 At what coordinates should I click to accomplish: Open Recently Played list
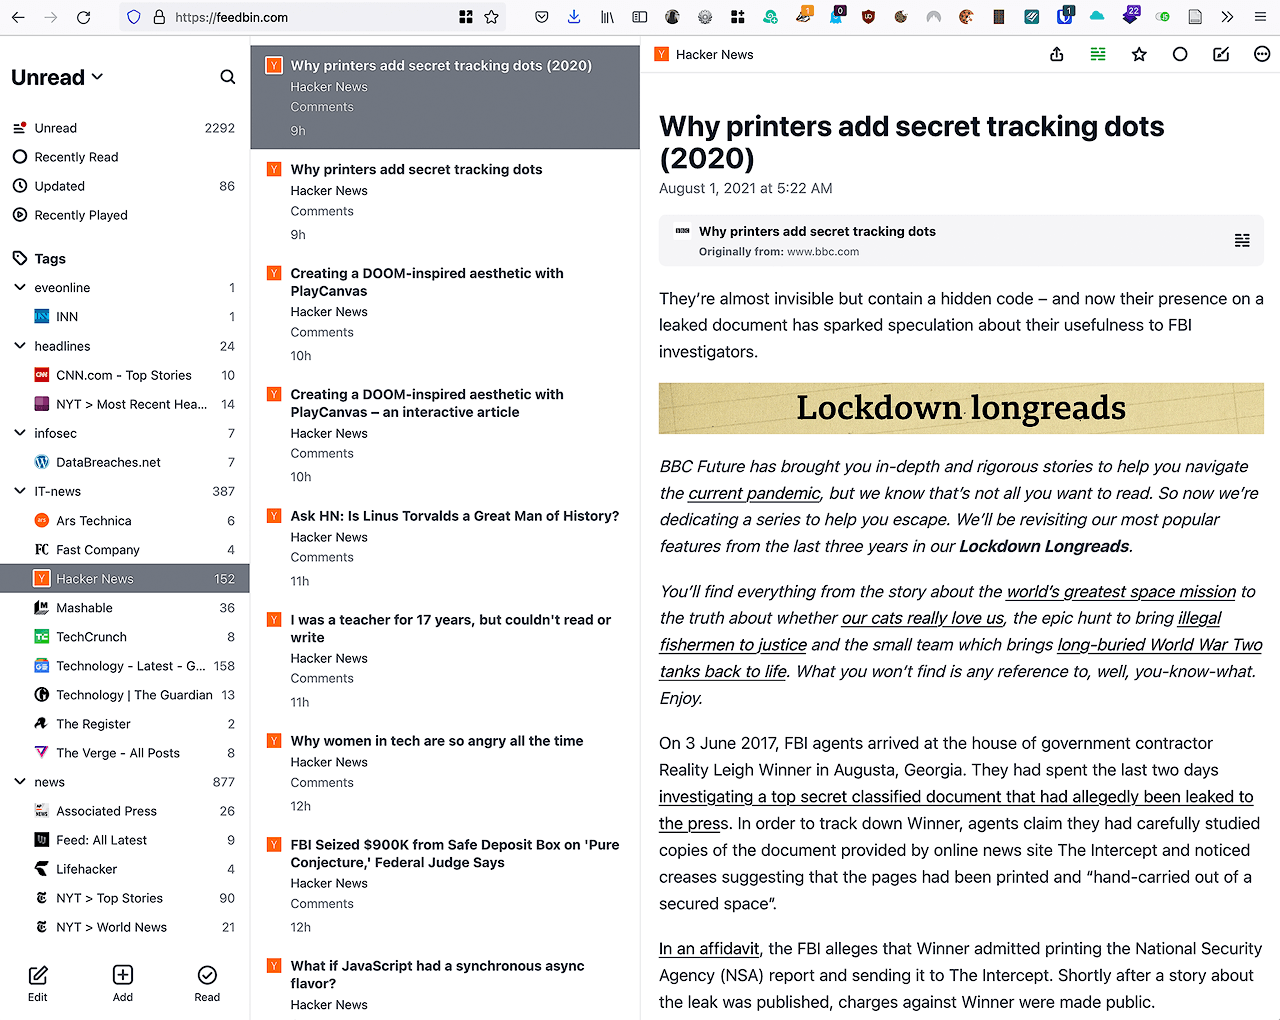click(124, 215)
